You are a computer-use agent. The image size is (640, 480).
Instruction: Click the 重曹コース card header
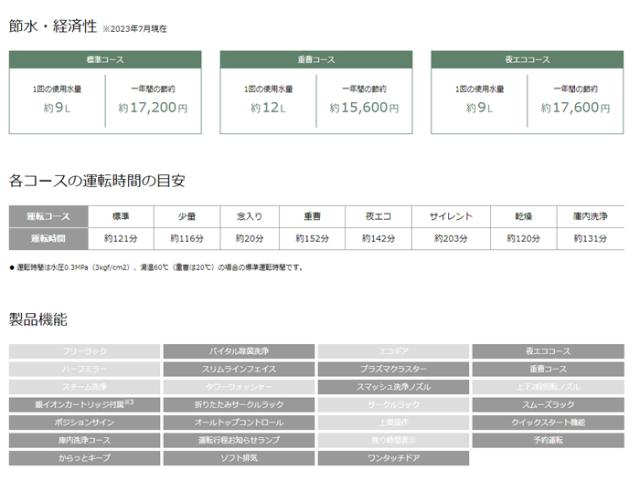point(316,60)
